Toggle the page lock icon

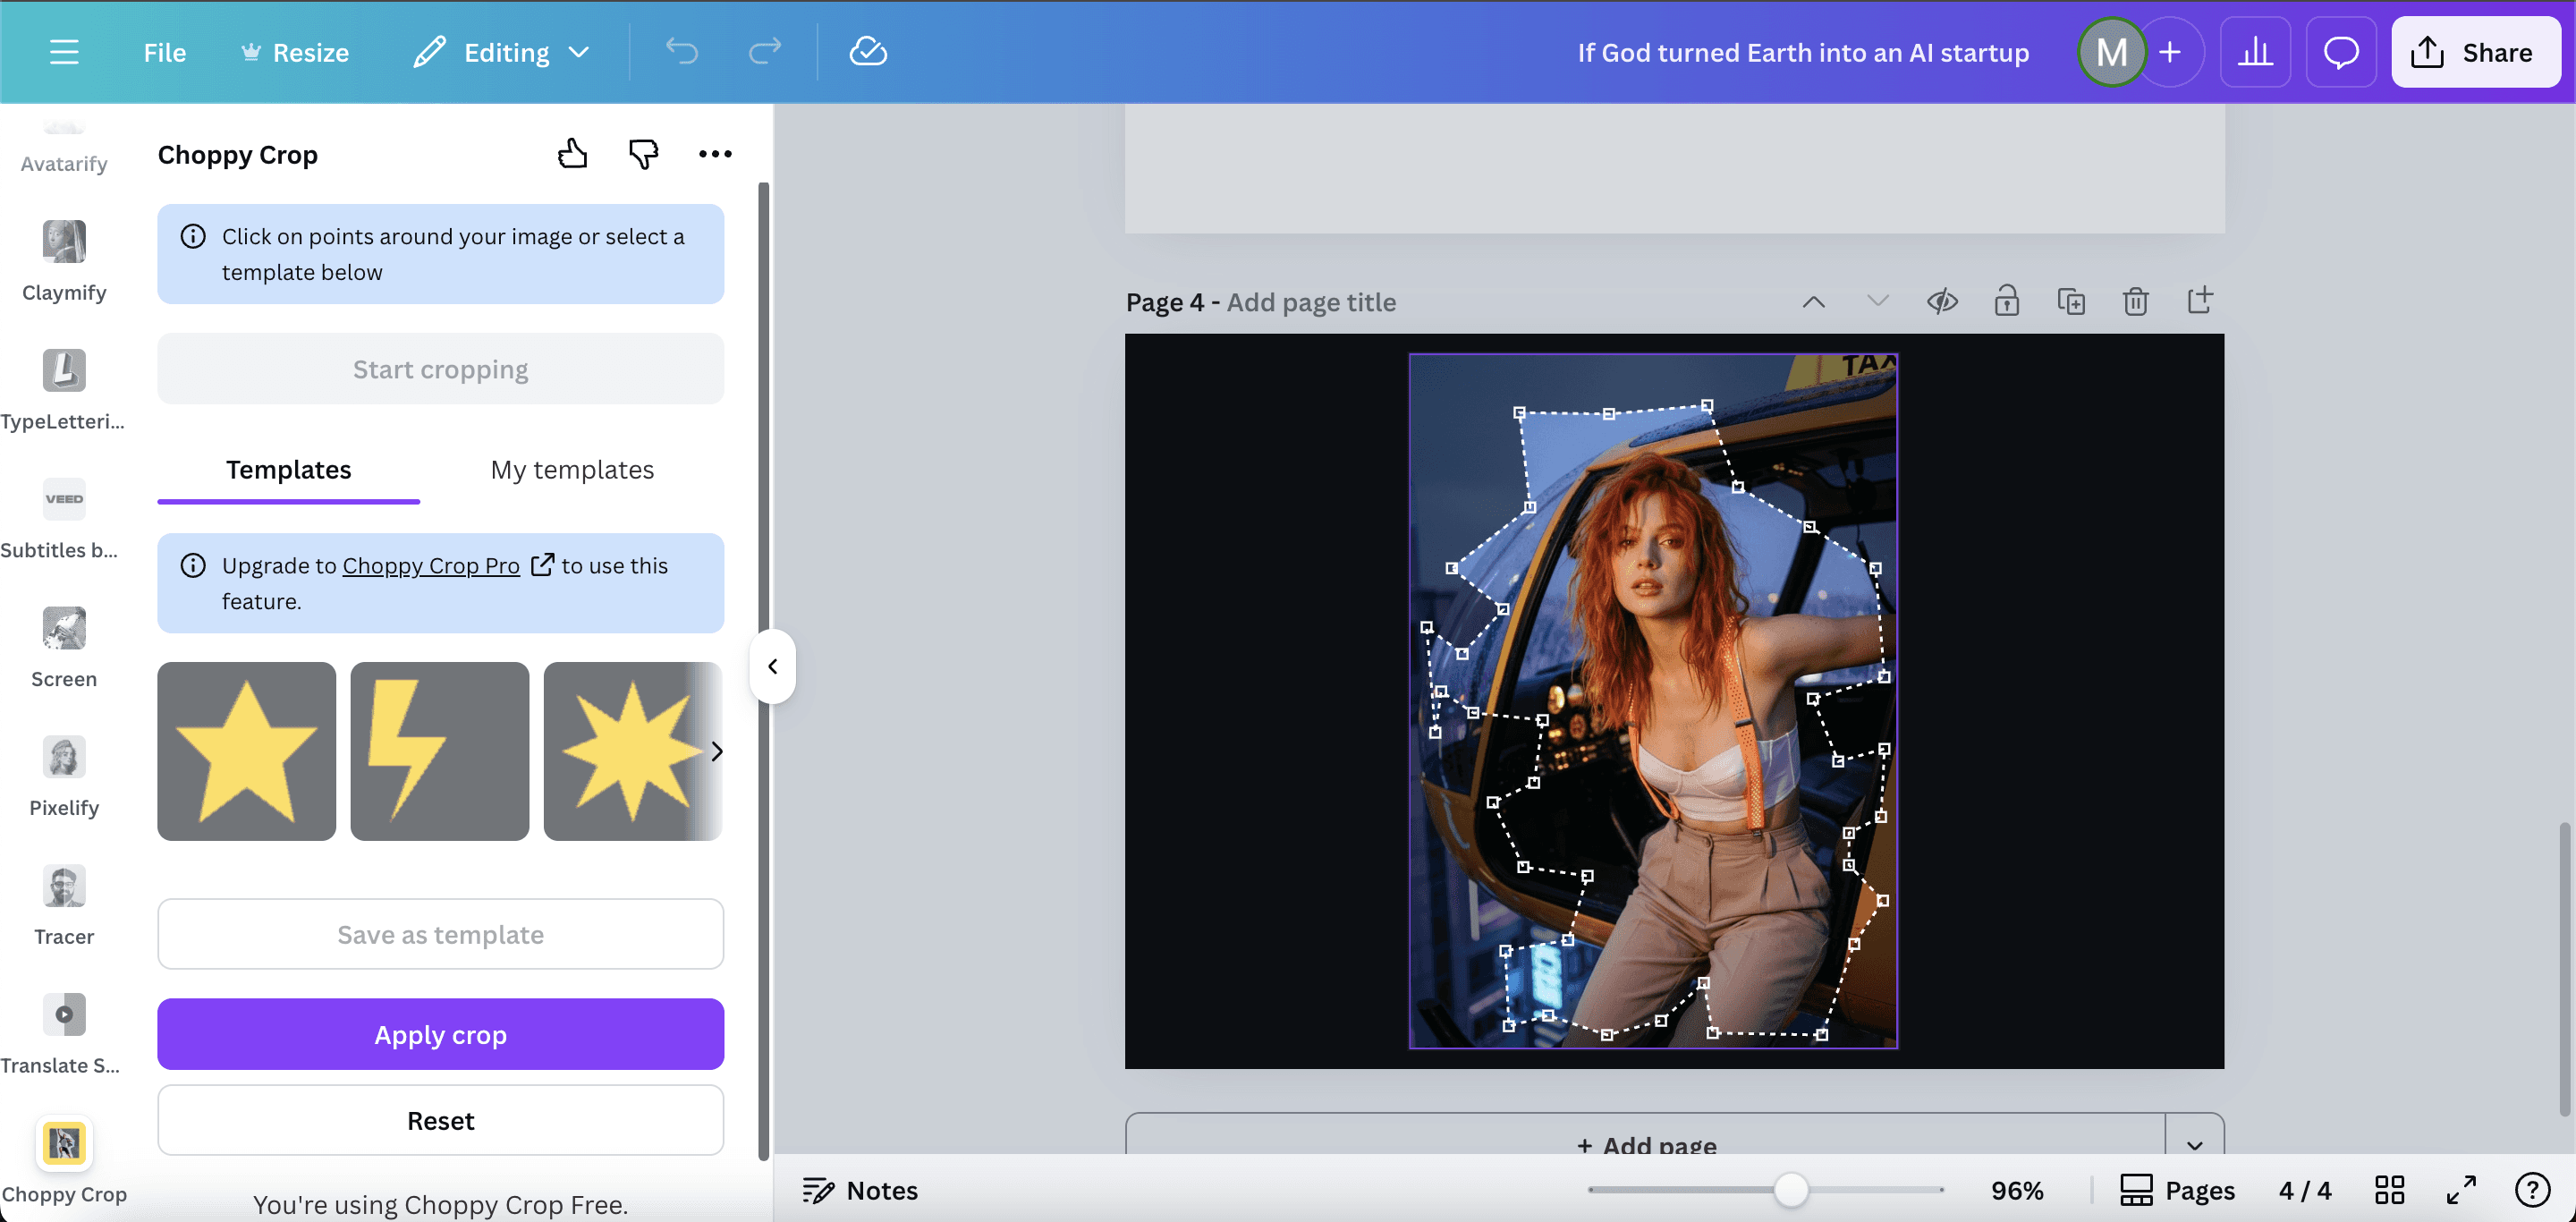pyautogui.click(x=2006, y=301)
